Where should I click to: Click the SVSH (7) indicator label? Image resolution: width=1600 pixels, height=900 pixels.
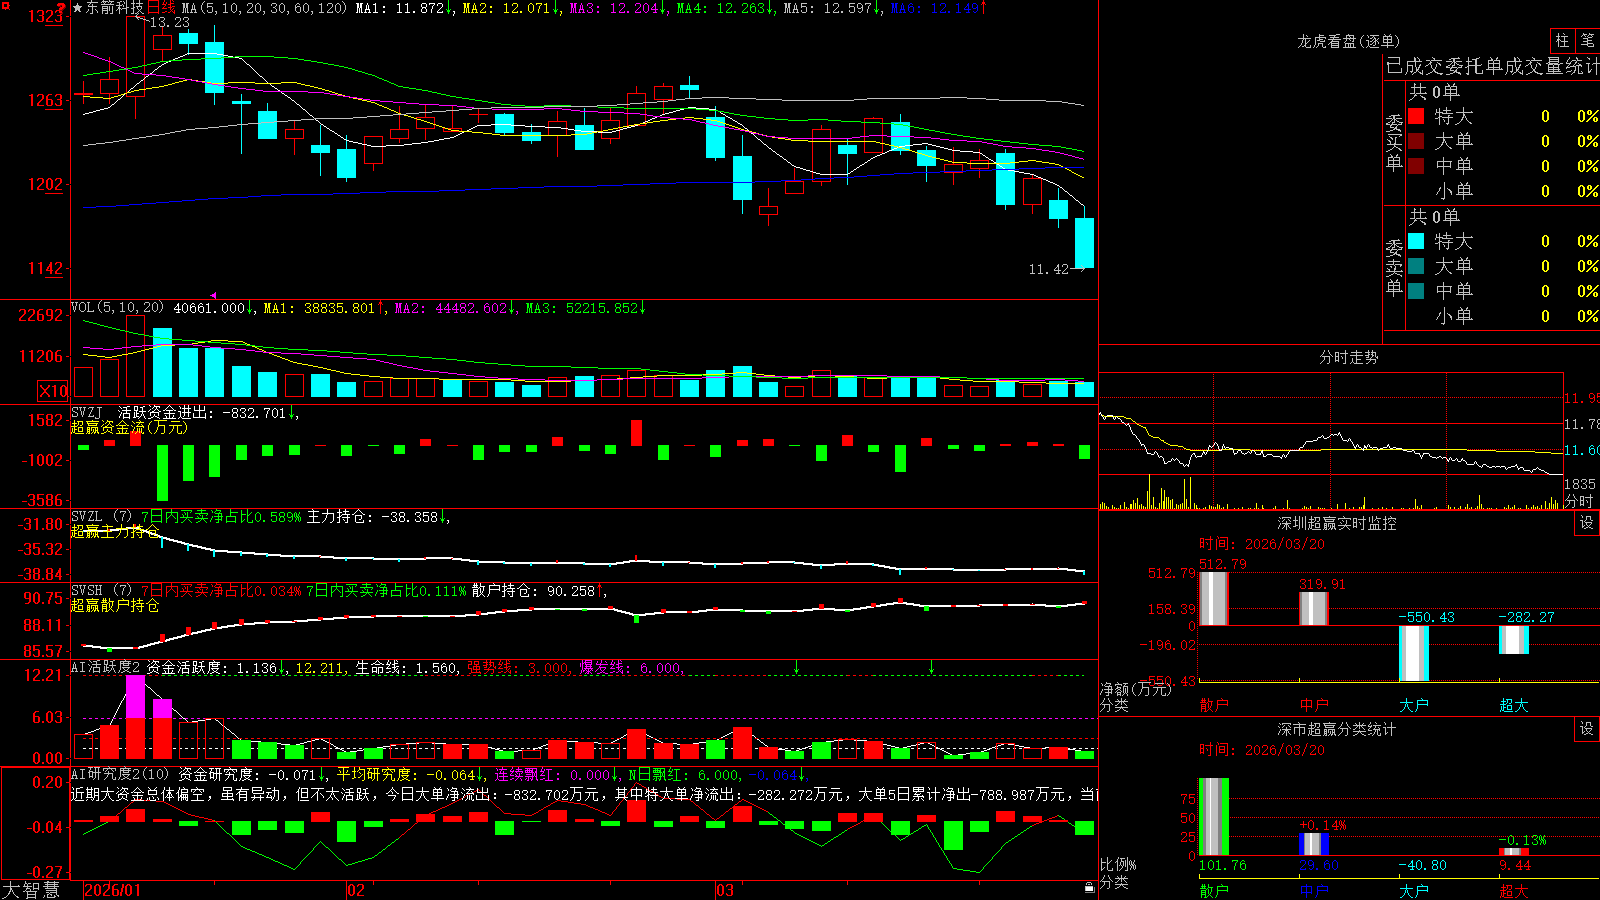click(x=101, y=590)
